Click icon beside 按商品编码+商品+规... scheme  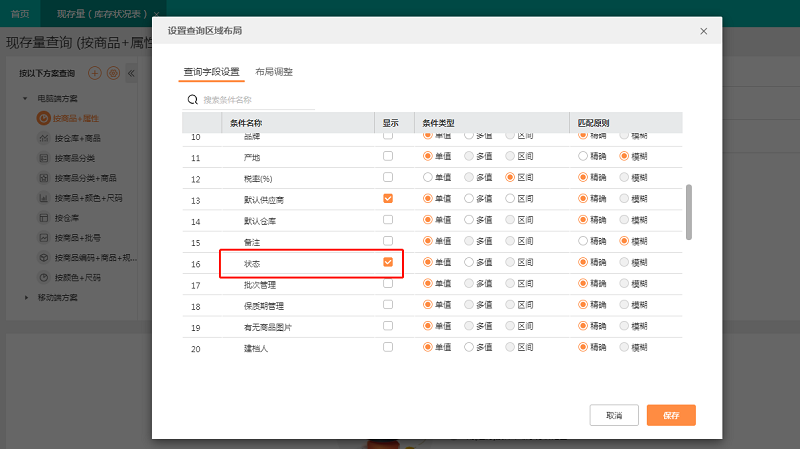coord(44,258)
